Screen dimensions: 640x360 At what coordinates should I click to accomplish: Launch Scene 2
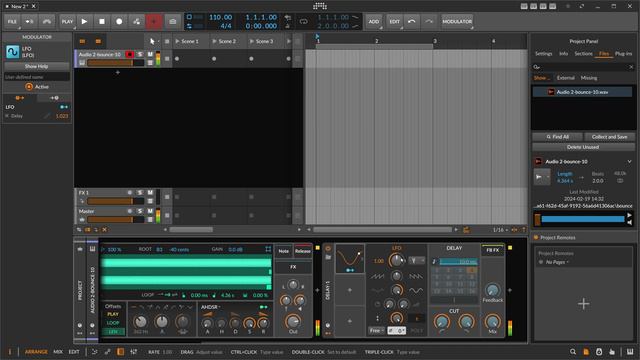coord(215,41)
